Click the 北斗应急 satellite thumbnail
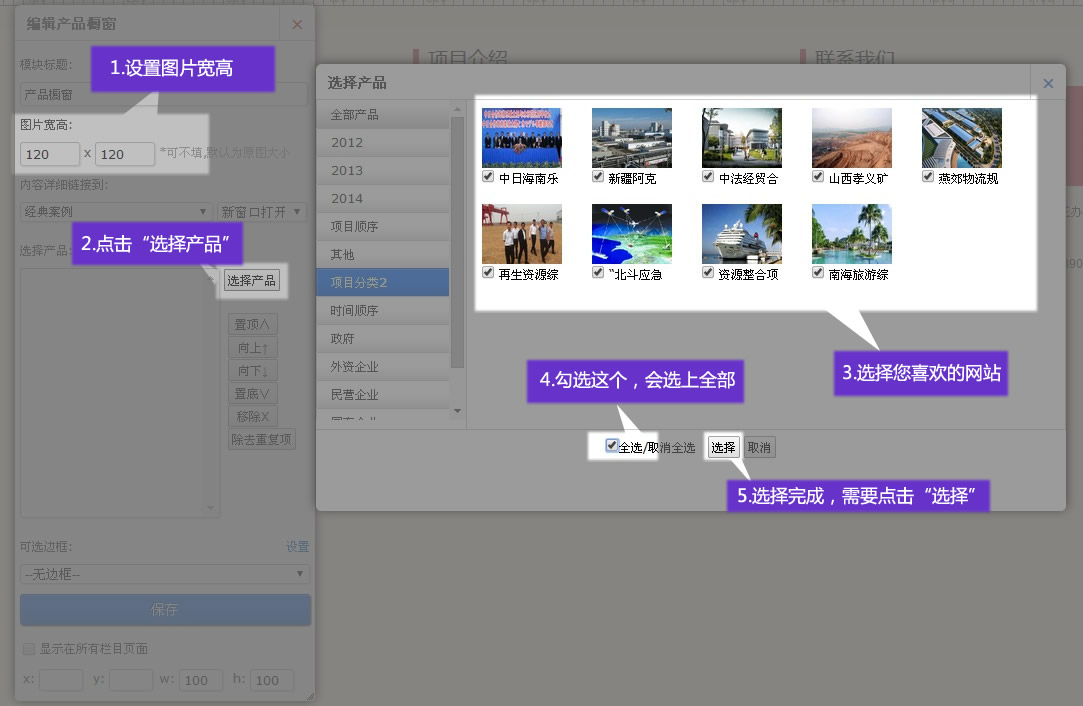The width and height of the screenshot is (1083, 706). [631, 233]
